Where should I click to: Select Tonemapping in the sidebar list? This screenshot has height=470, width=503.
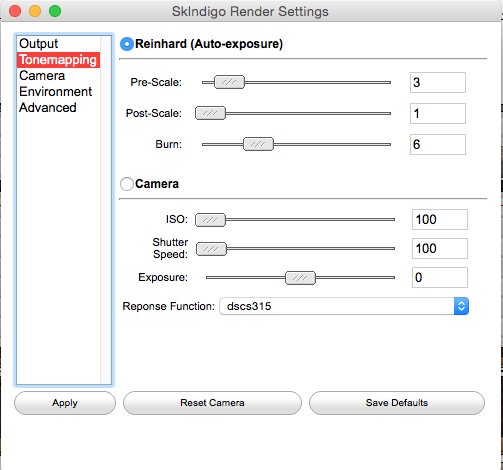(x=58, y=60)
